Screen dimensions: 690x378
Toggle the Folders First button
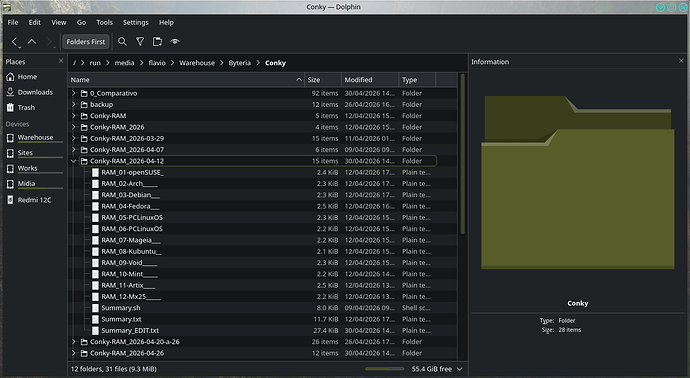click(86, 42)
